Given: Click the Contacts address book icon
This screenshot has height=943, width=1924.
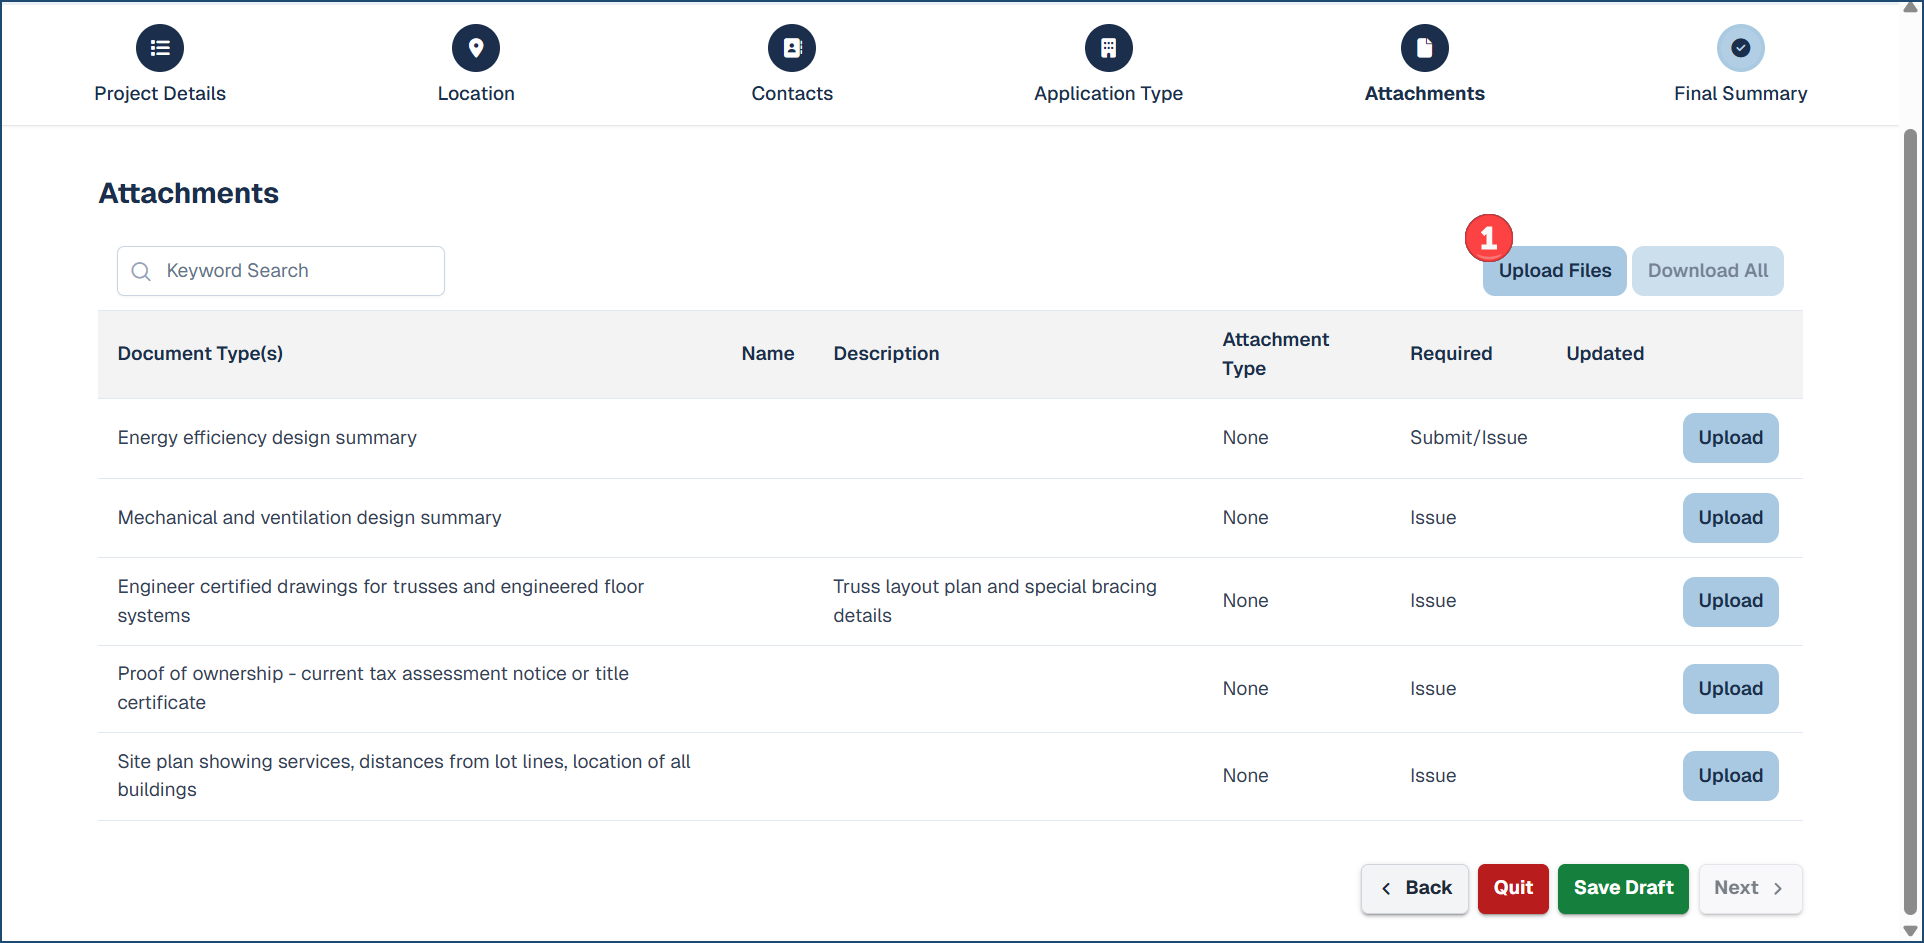Looking at the screenshot, I should [792, 48].
